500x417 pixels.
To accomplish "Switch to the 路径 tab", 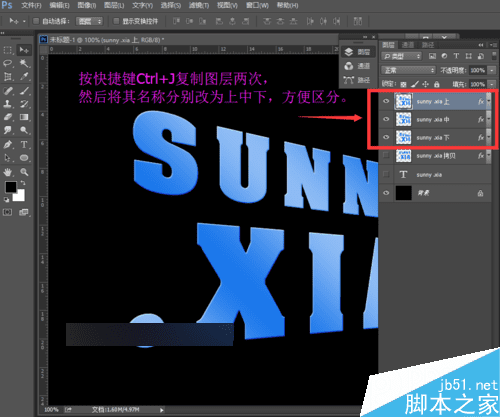I will [x=428, y=45].
